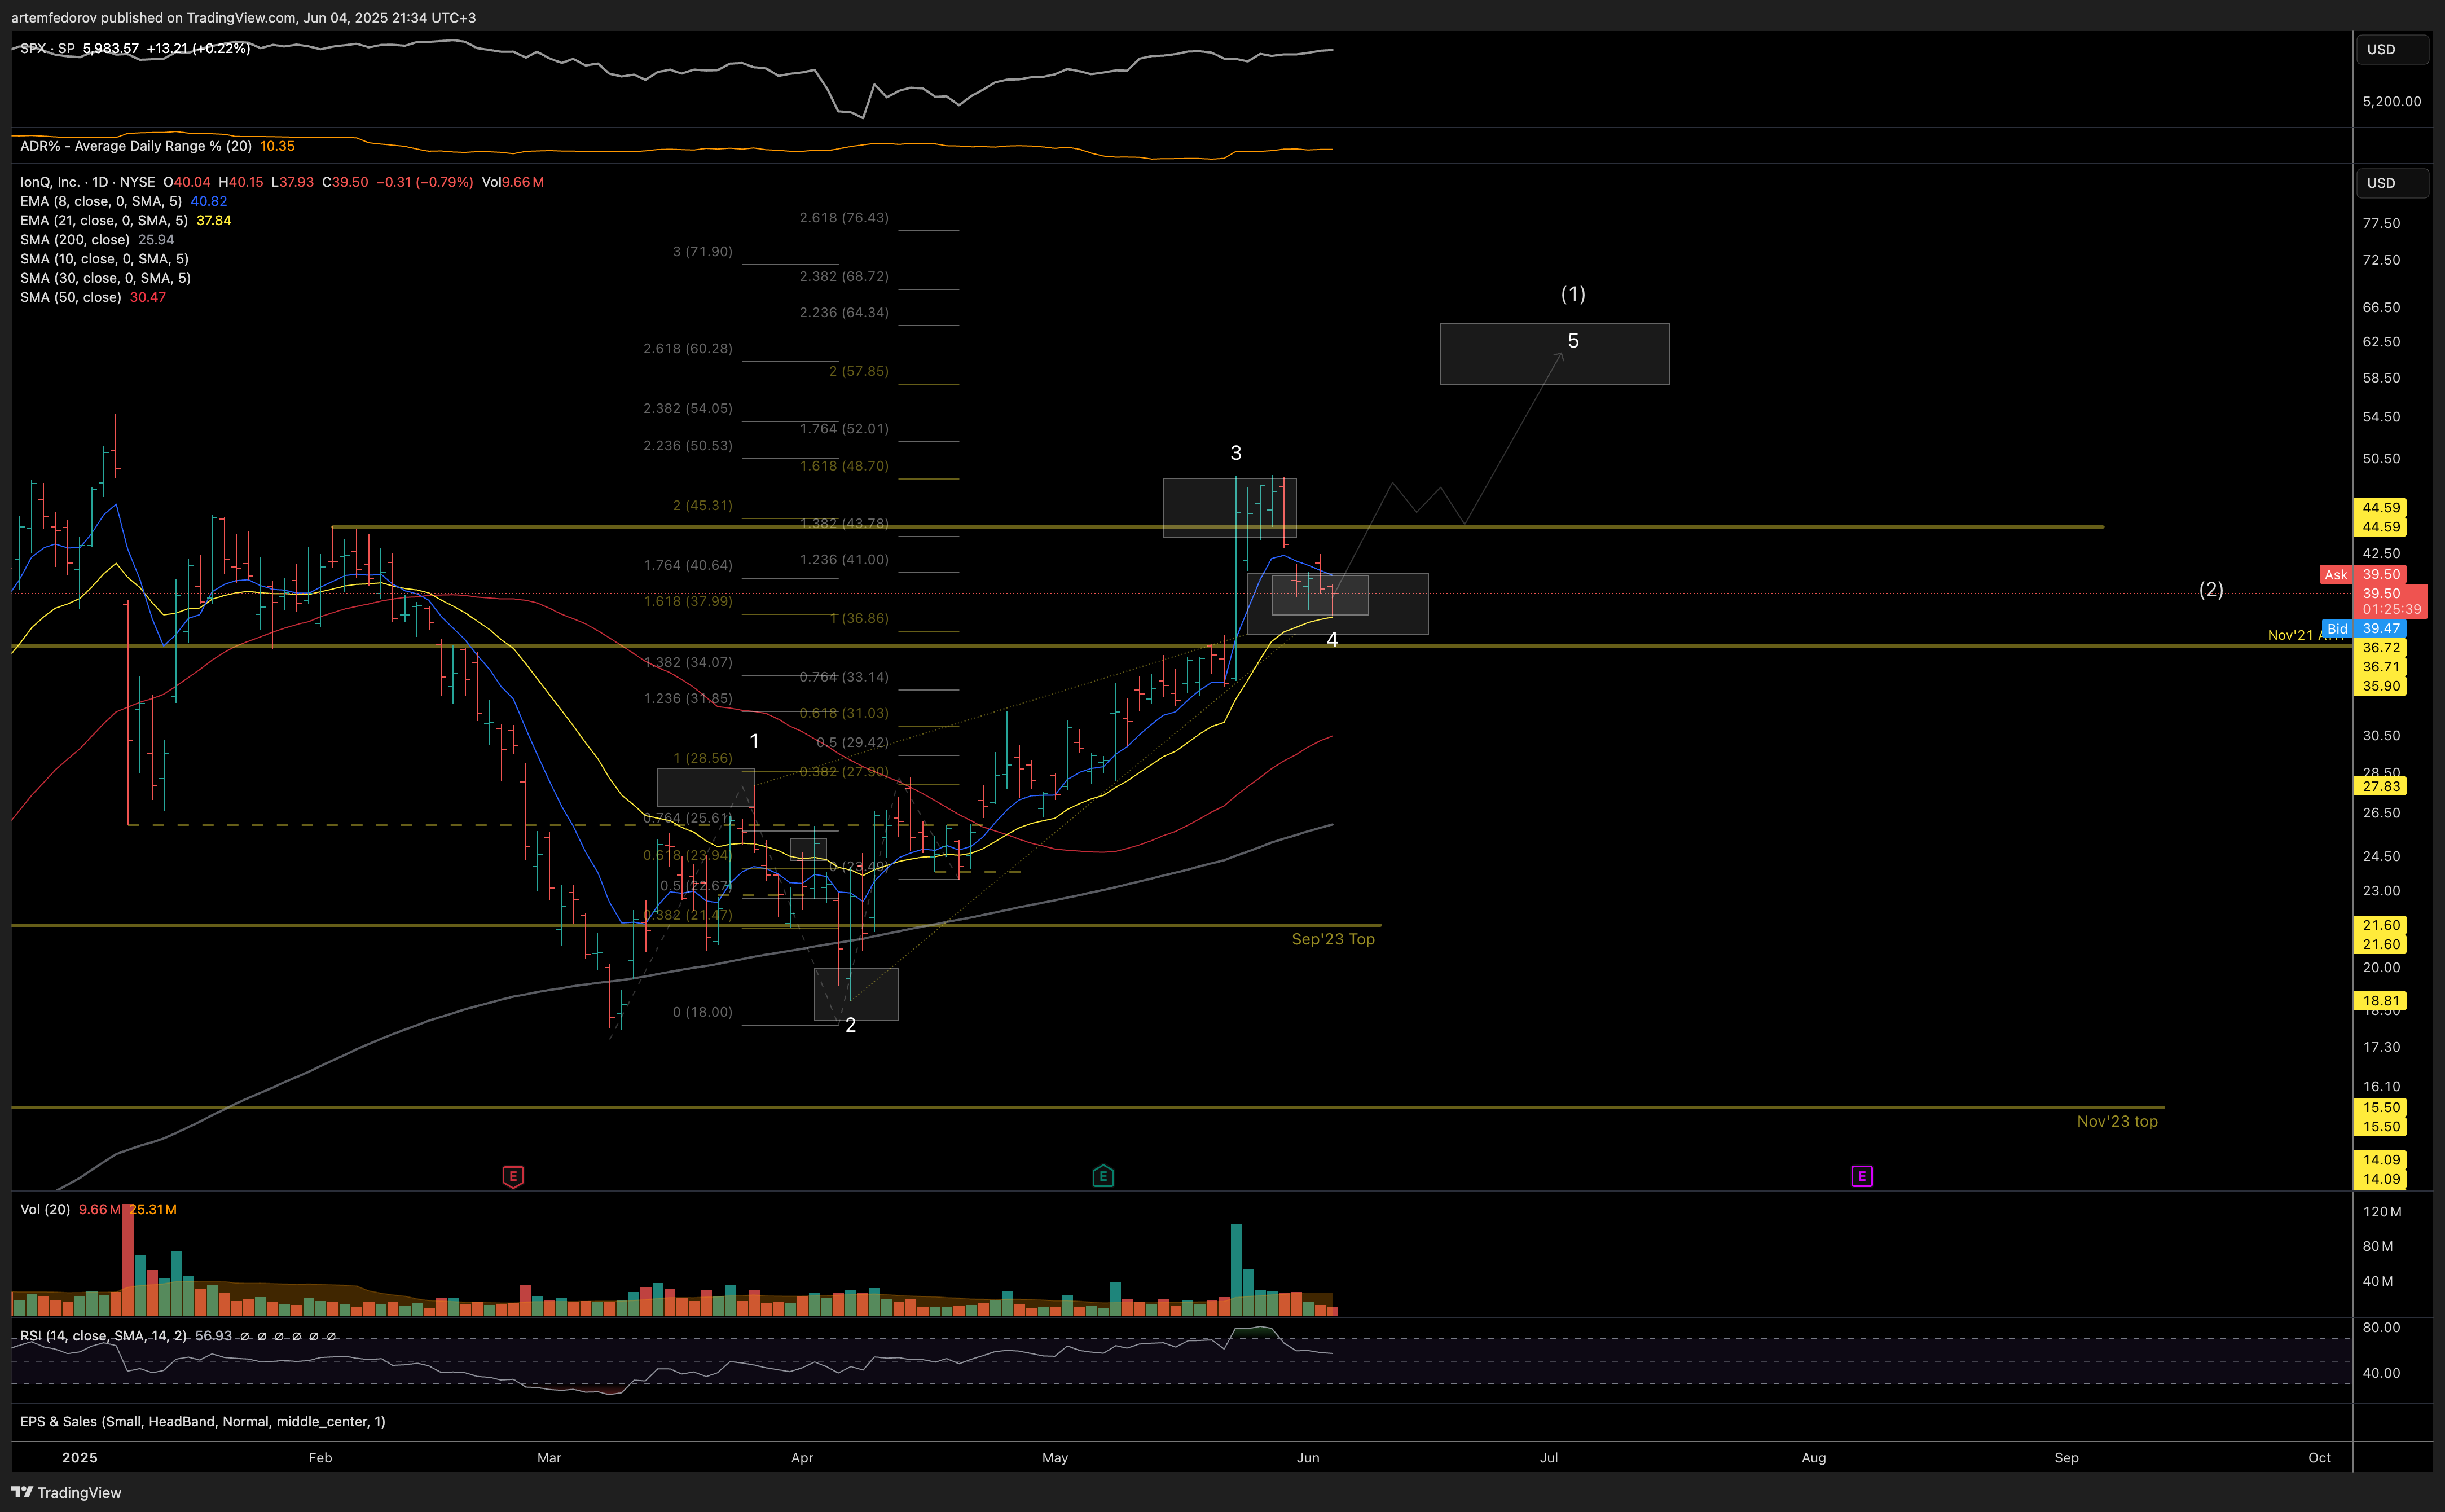Click the publisher header text artemfedorov
Image resolution: width=2445 pixels, height=1512 pixels.
(x=53, y=18)
